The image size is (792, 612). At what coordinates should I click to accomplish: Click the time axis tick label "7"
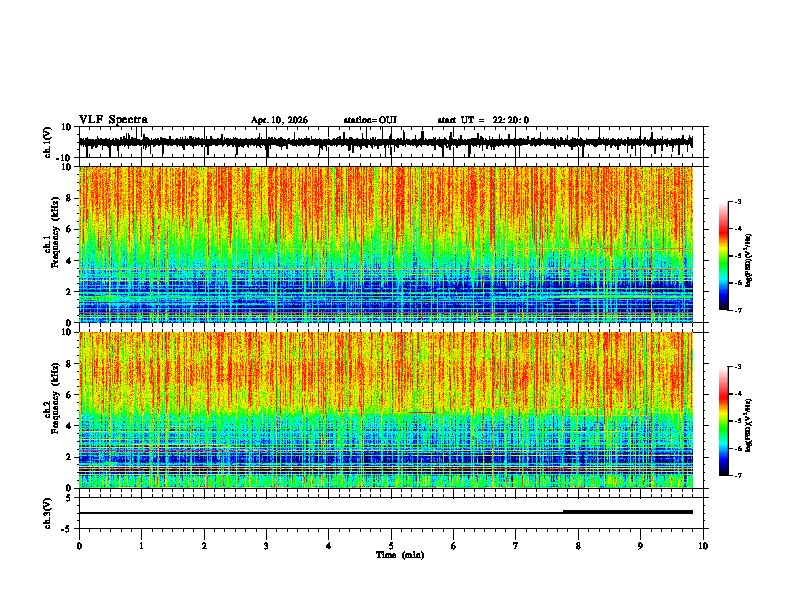[516, 546]
